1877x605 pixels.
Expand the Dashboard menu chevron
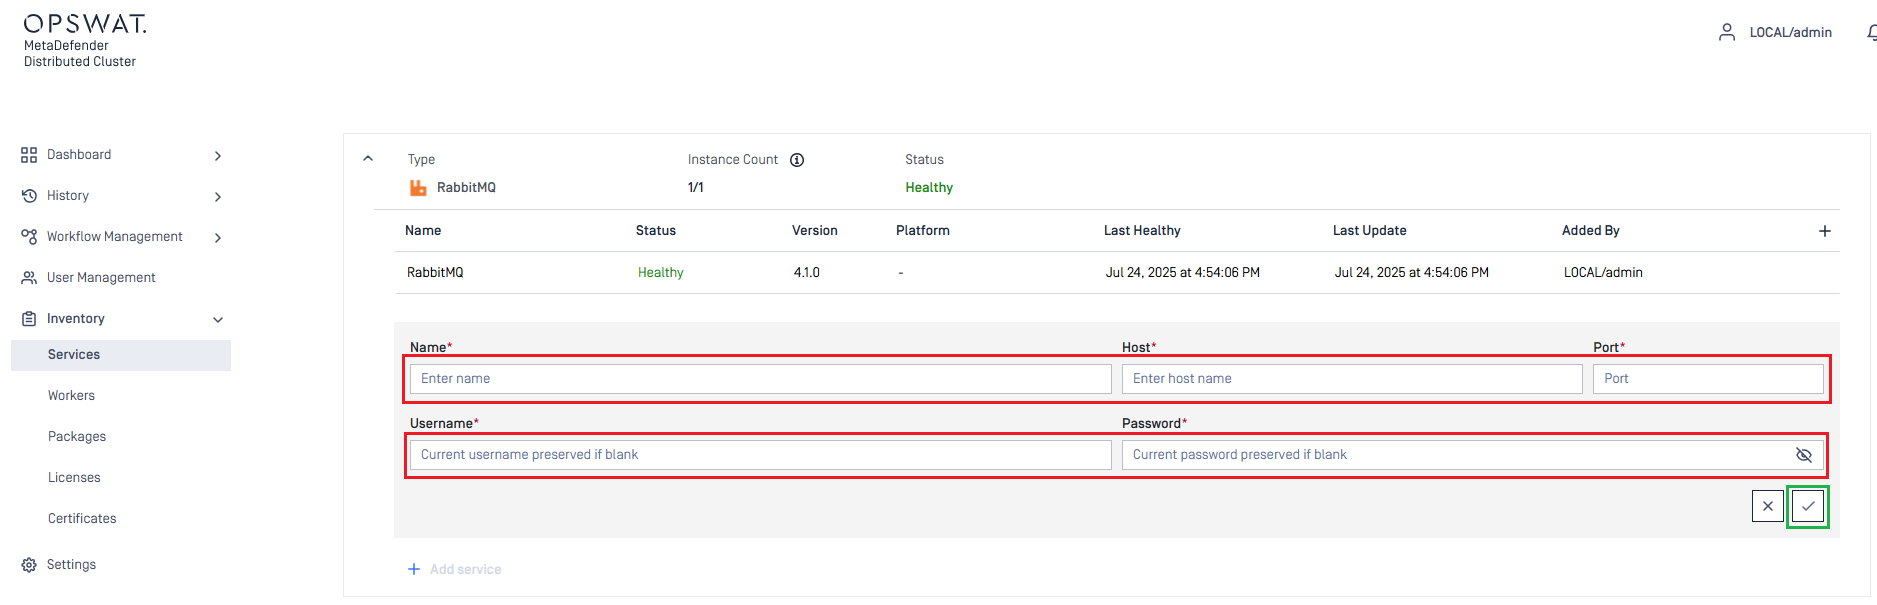point(218,156)
